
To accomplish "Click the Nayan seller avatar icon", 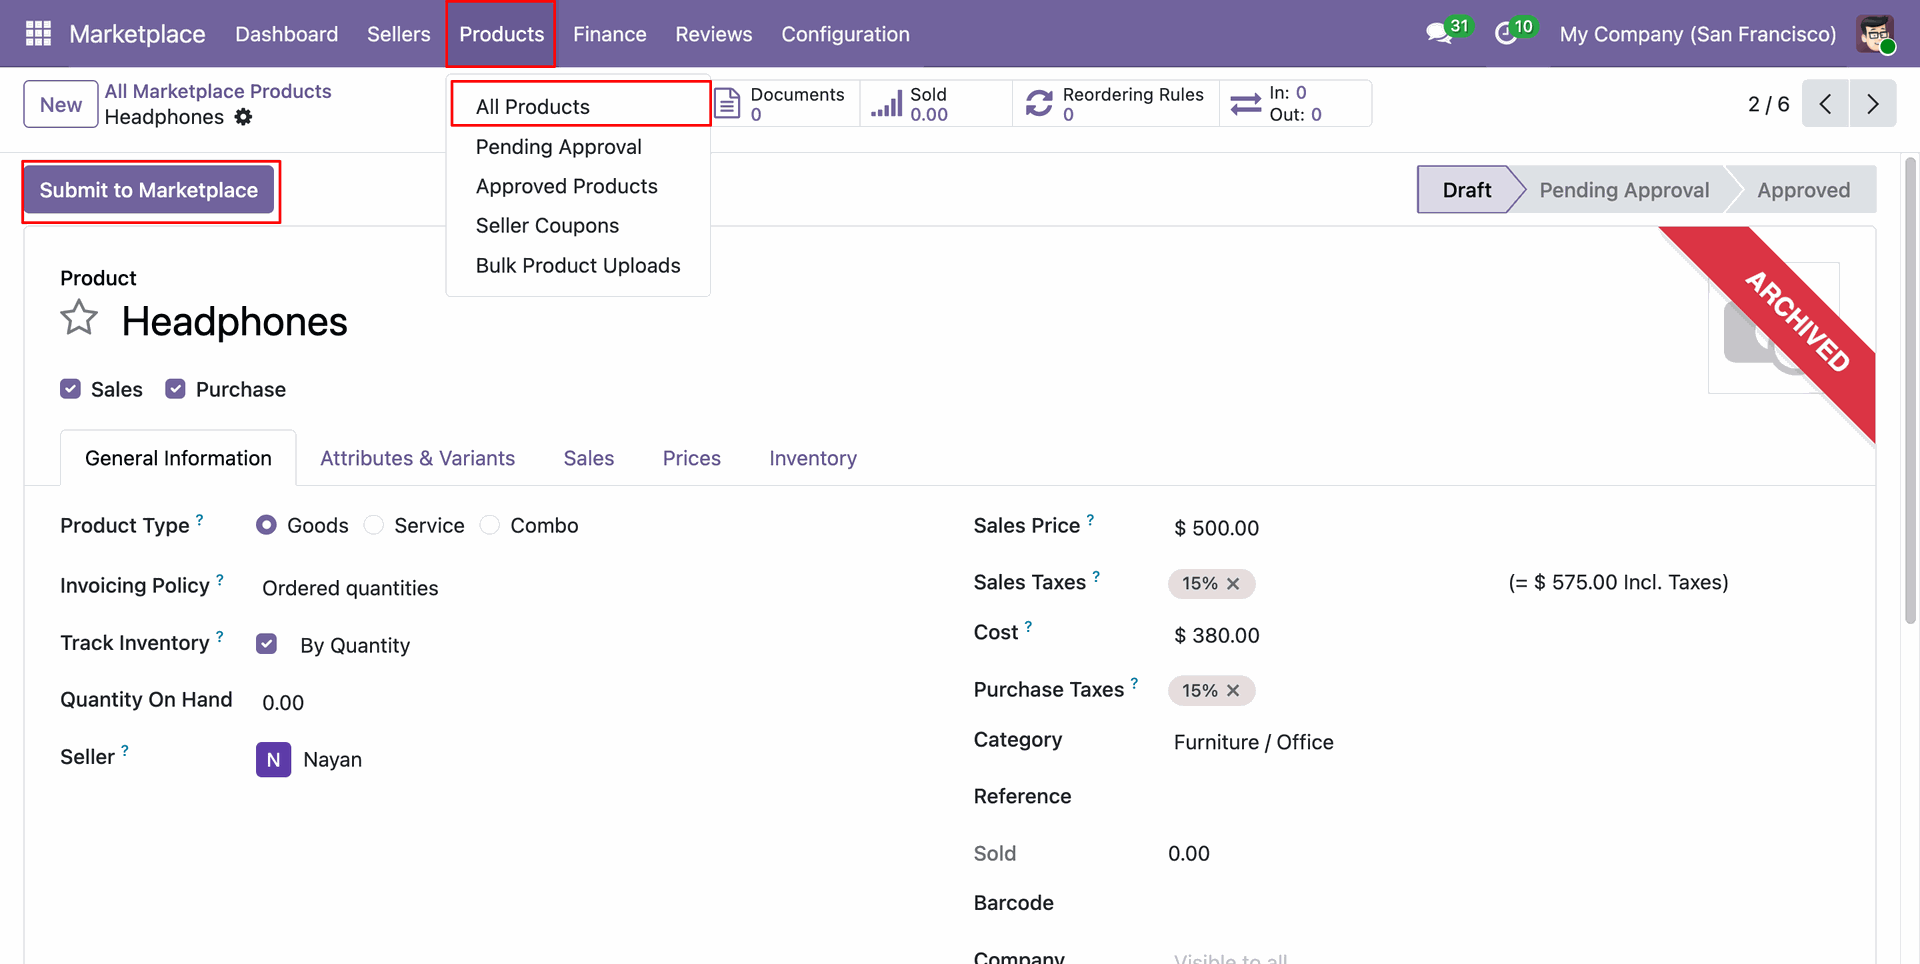I will coord(273,760).
